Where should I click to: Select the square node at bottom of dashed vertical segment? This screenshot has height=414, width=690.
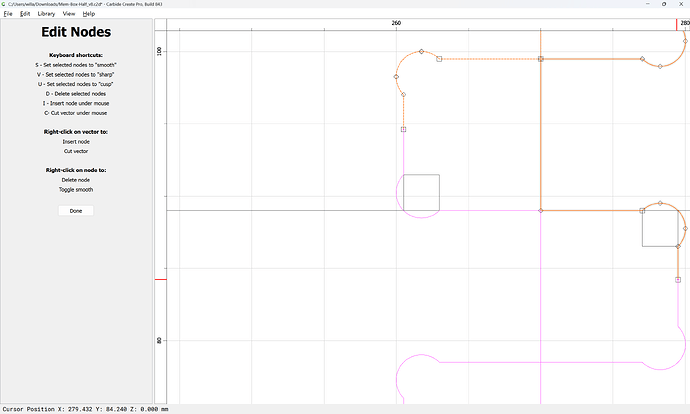click(404, 129)
